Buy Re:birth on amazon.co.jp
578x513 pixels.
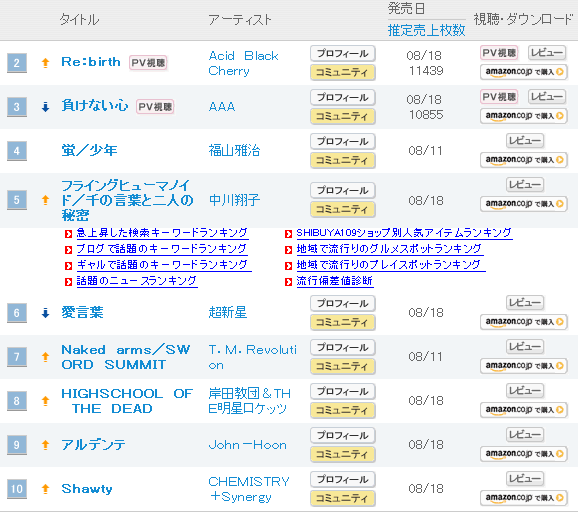click(523, 71)
